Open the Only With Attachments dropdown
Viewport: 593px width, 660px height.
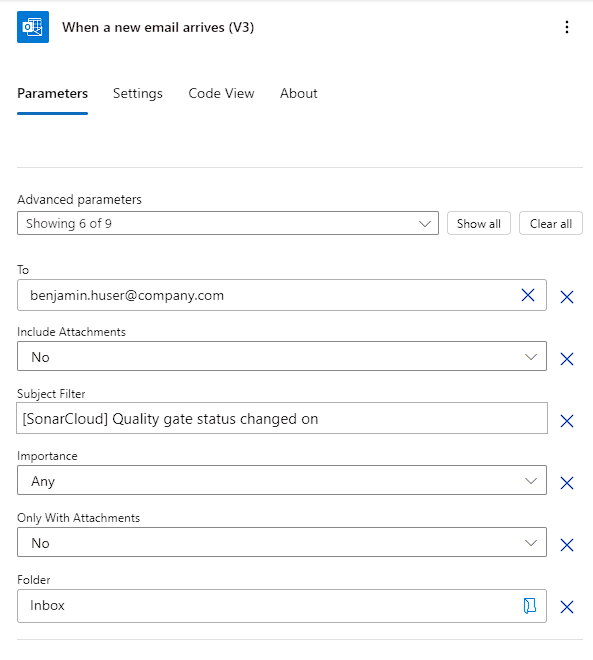click(x=282, y=542)
